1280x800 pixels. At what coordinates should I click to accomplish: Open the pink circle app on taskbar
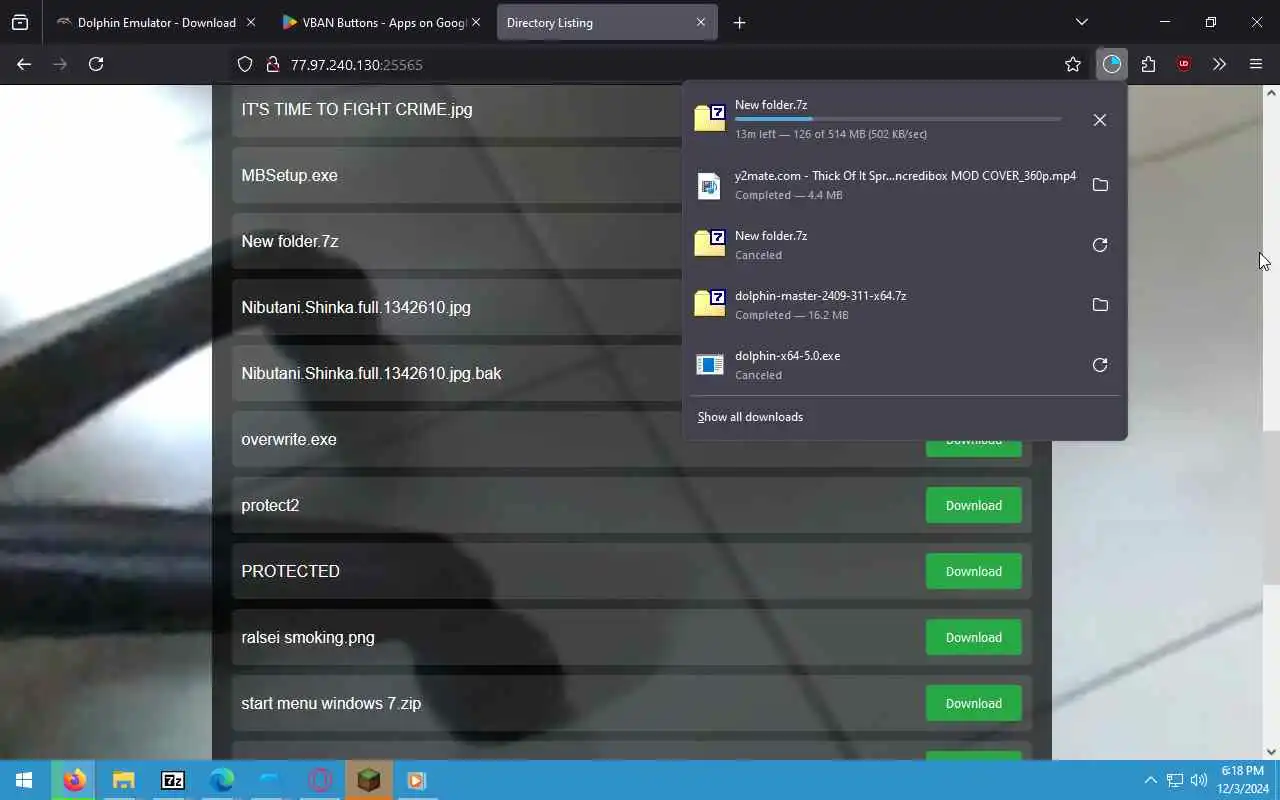319,780
